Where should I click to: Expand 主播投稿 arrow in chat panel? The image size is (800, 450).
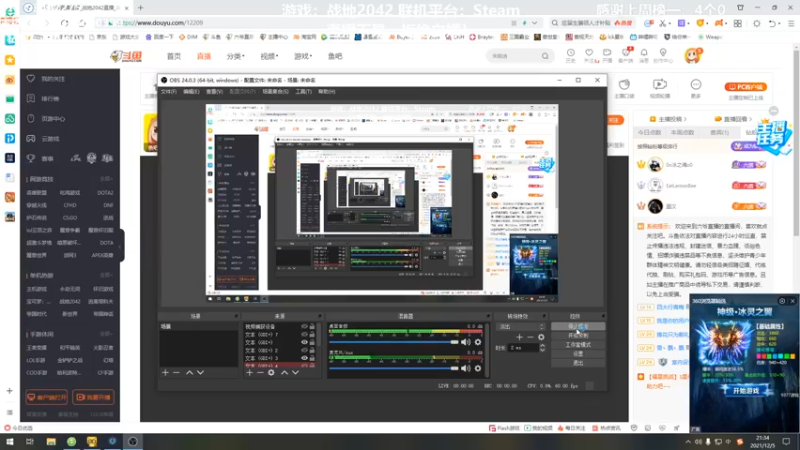pos(685,119)
